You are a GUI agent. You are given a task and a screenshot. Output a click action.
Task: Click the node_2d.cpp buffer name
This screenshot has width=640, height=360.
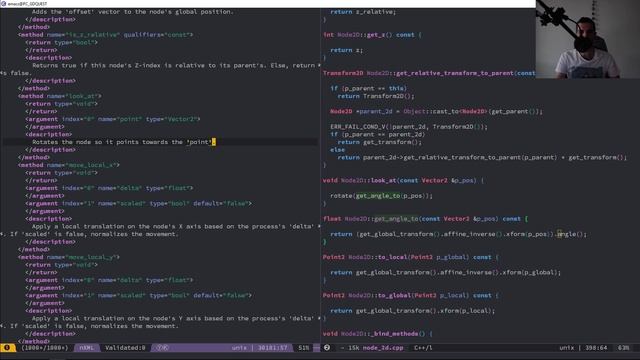click(383, 348)
